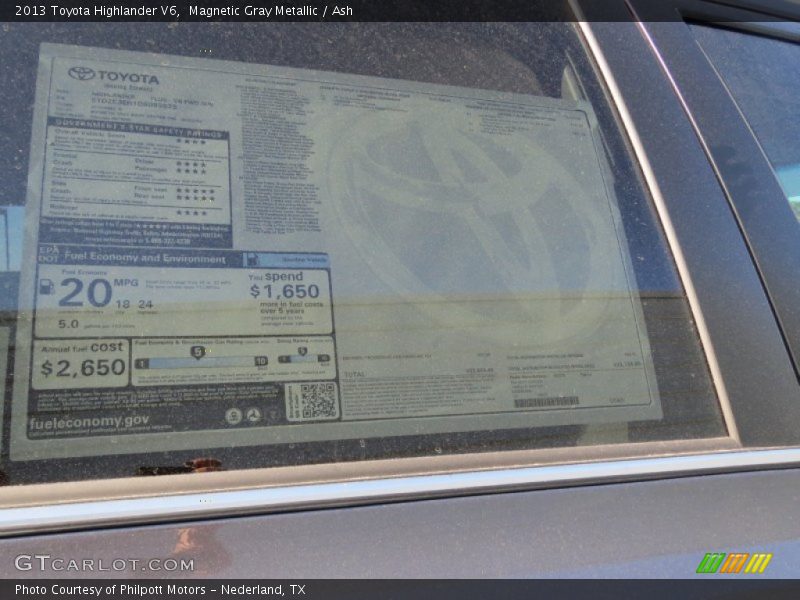Select caption 'Magnetic Gray Metallic / Ash'
This screenshot has height=600, width=800.
(x=270, y=11)
